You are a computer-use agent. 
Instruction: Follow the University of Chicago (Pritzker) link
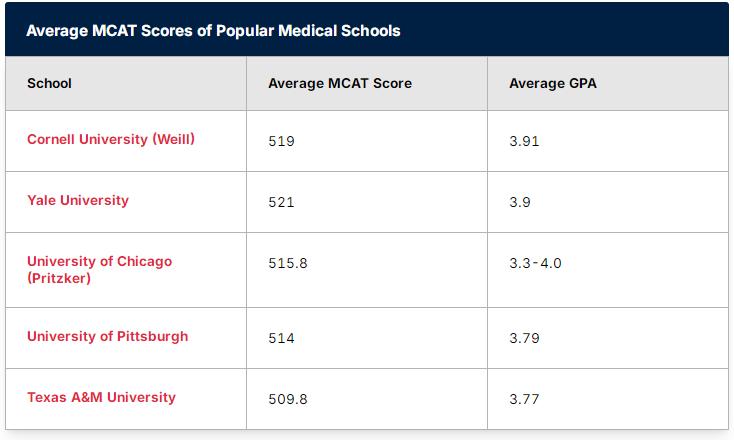pyautogui.click(x=99, y=270)
